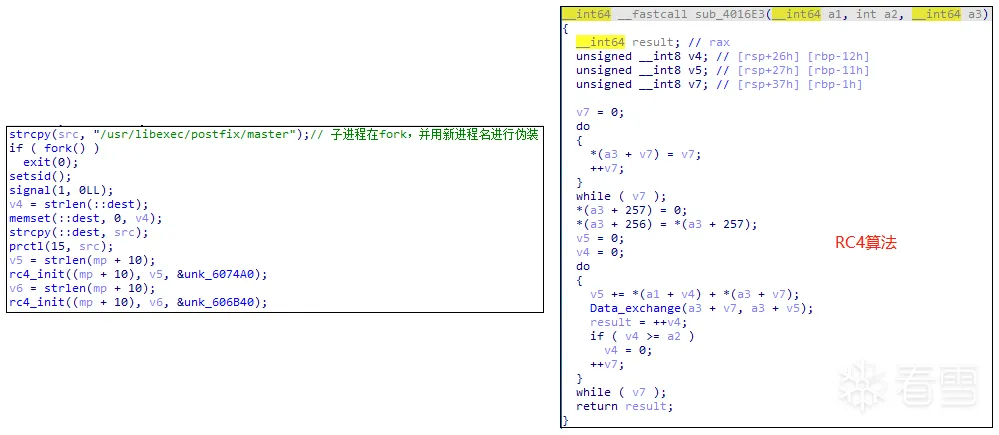Select "v6 = strlen(mp + 10);" line
999x435 pixels.
82,289
